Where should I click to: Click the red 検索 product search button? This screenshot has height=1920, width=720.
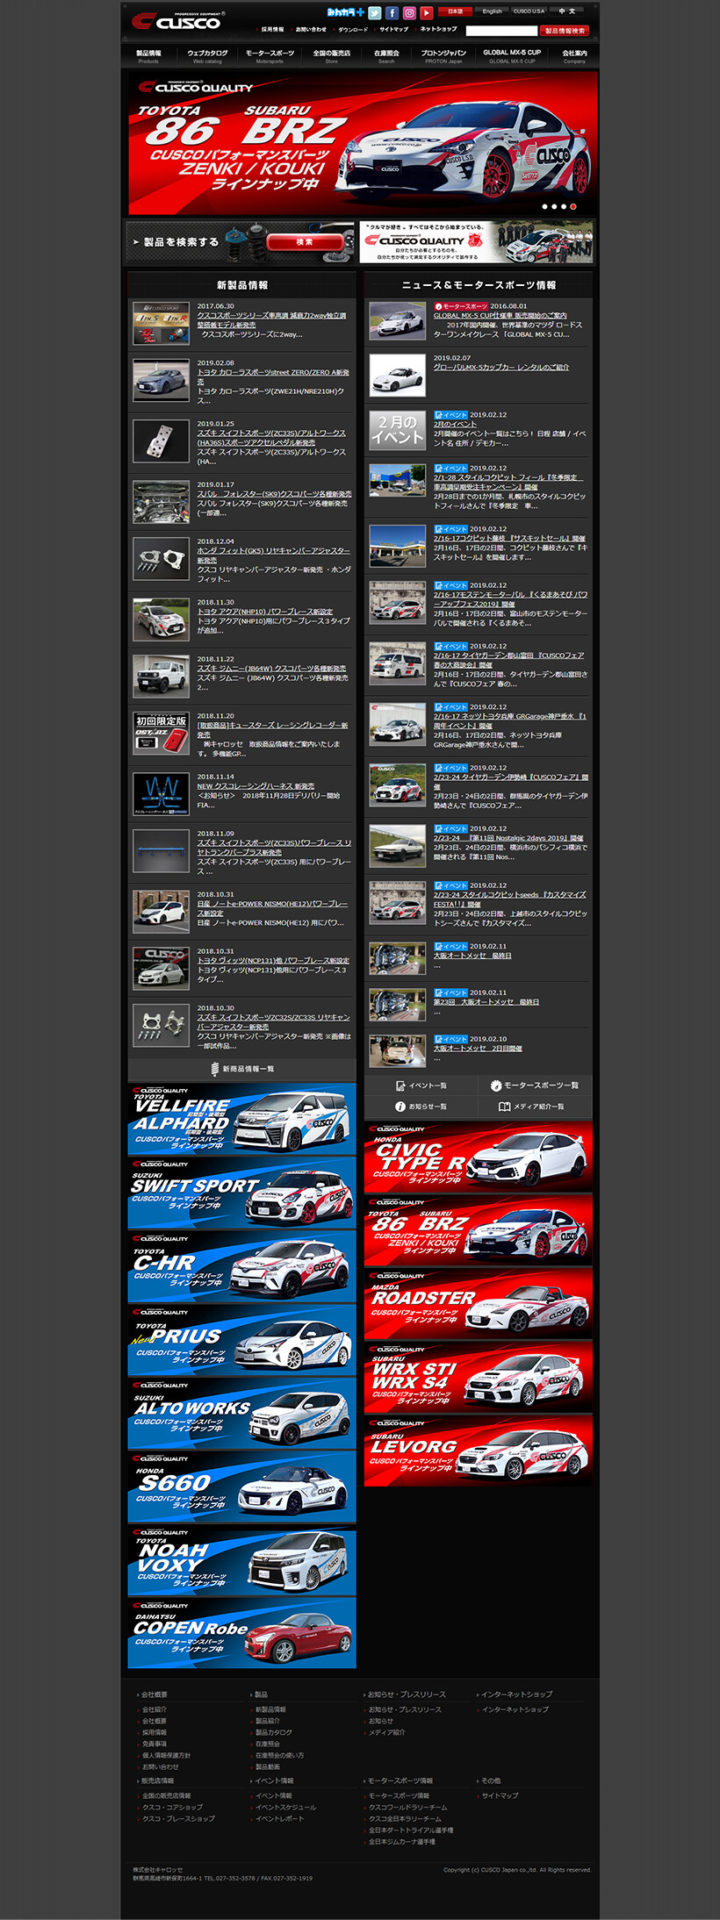304,242
